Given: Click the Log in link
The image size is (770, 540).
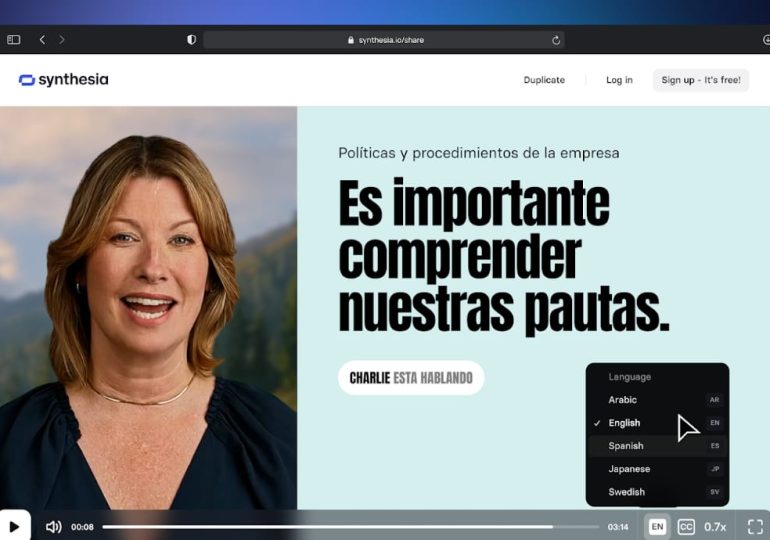Looking at the screenshot, I should pyautogui.click(x=619, y=80).
